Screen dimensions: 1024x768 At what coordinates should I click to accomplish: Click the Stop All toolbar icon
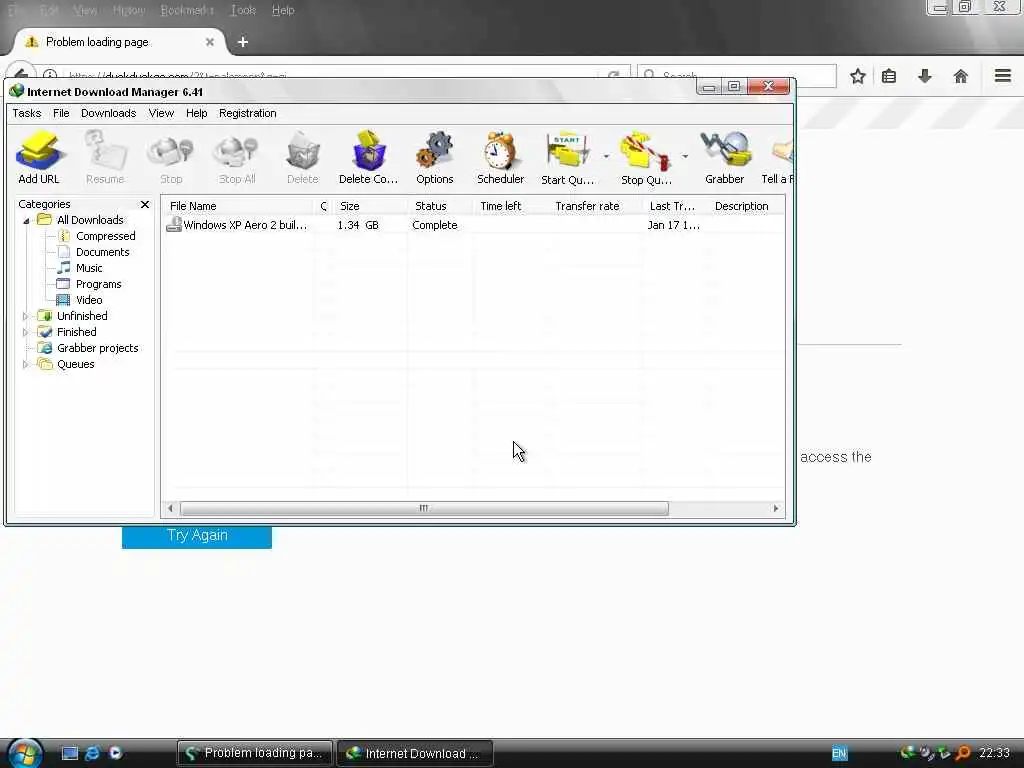tap(236, 157)
